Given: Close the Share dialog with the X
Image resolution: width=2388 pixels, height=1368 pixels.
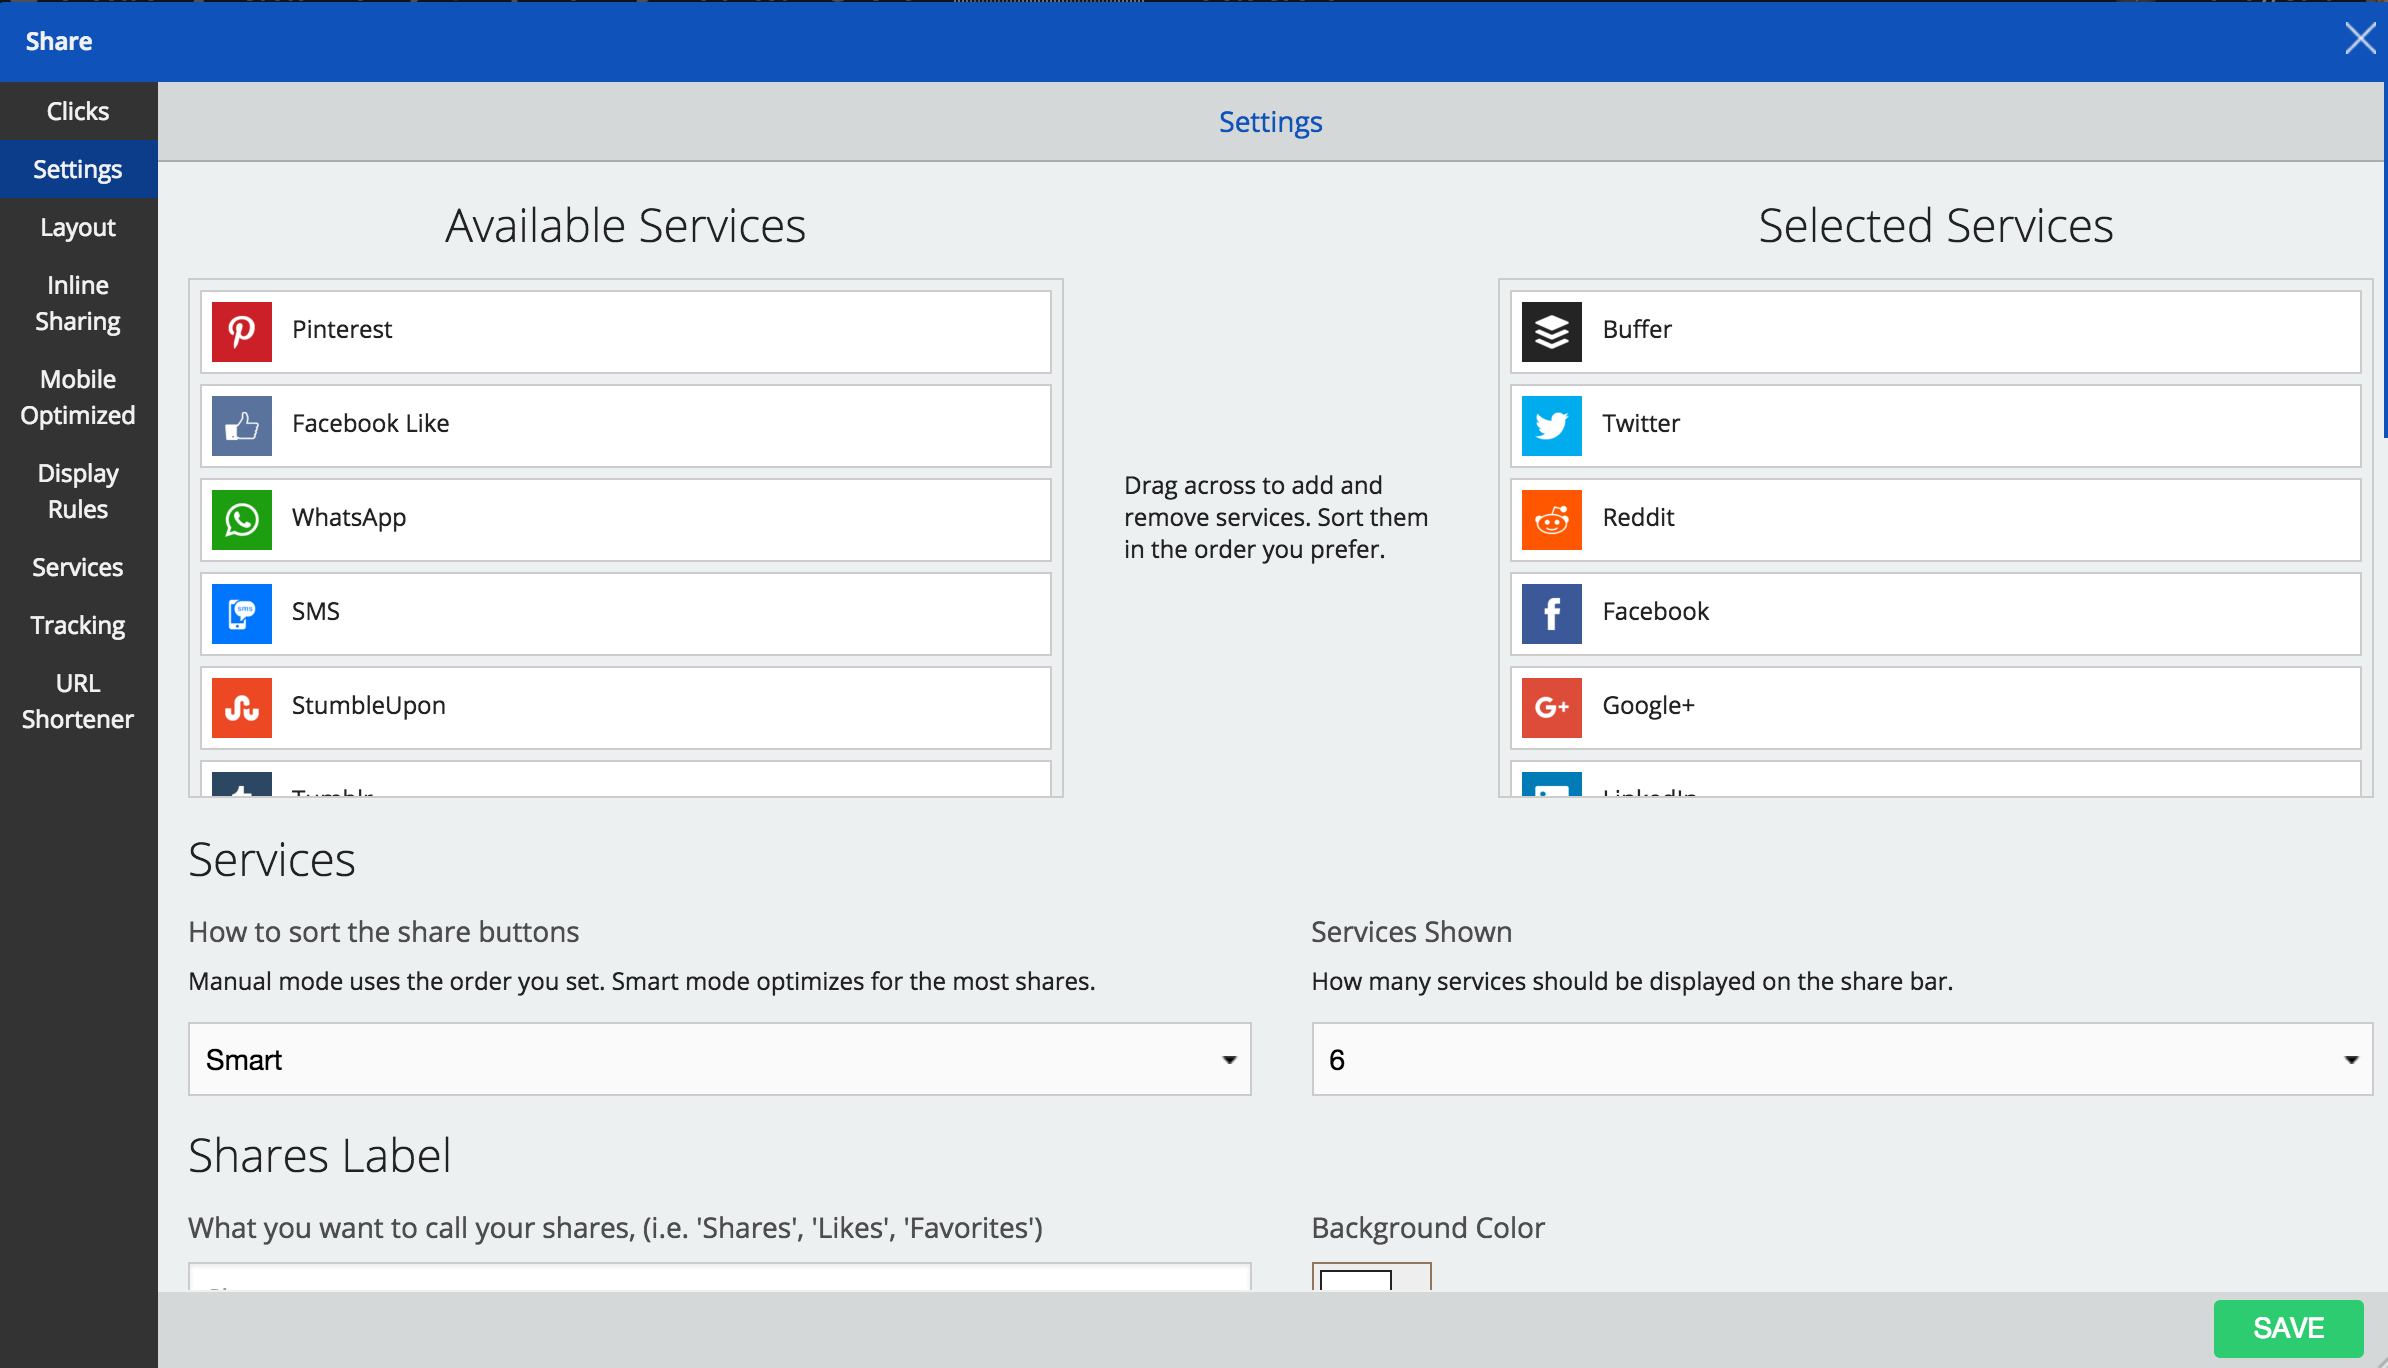Looking at the screenshot, I should point(2360,39).
